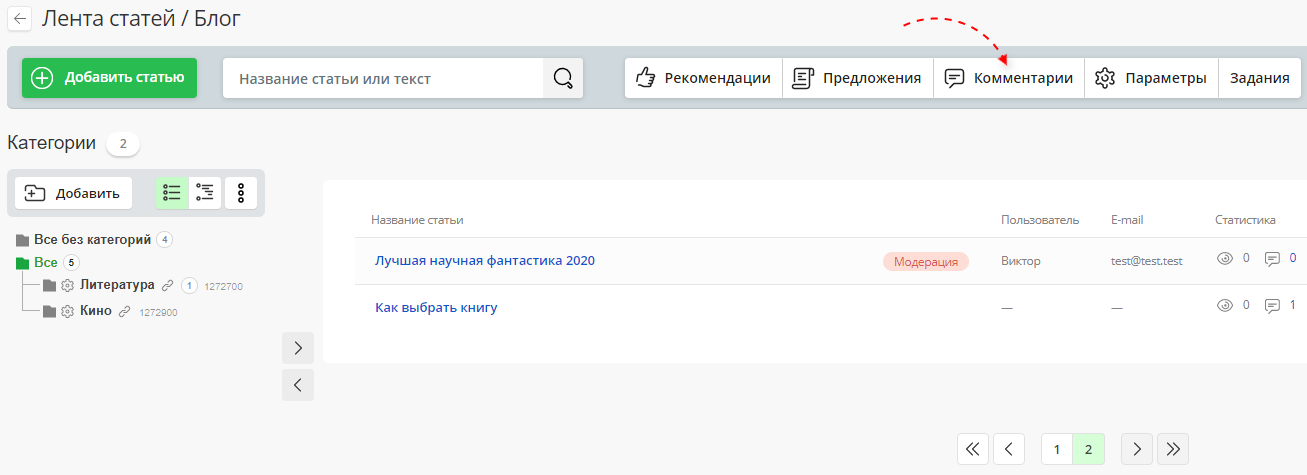Image resolution: width=1307 pixels, height=475 pixels.
Task: Open the Комментарии section
Action: pos(1009,78)
